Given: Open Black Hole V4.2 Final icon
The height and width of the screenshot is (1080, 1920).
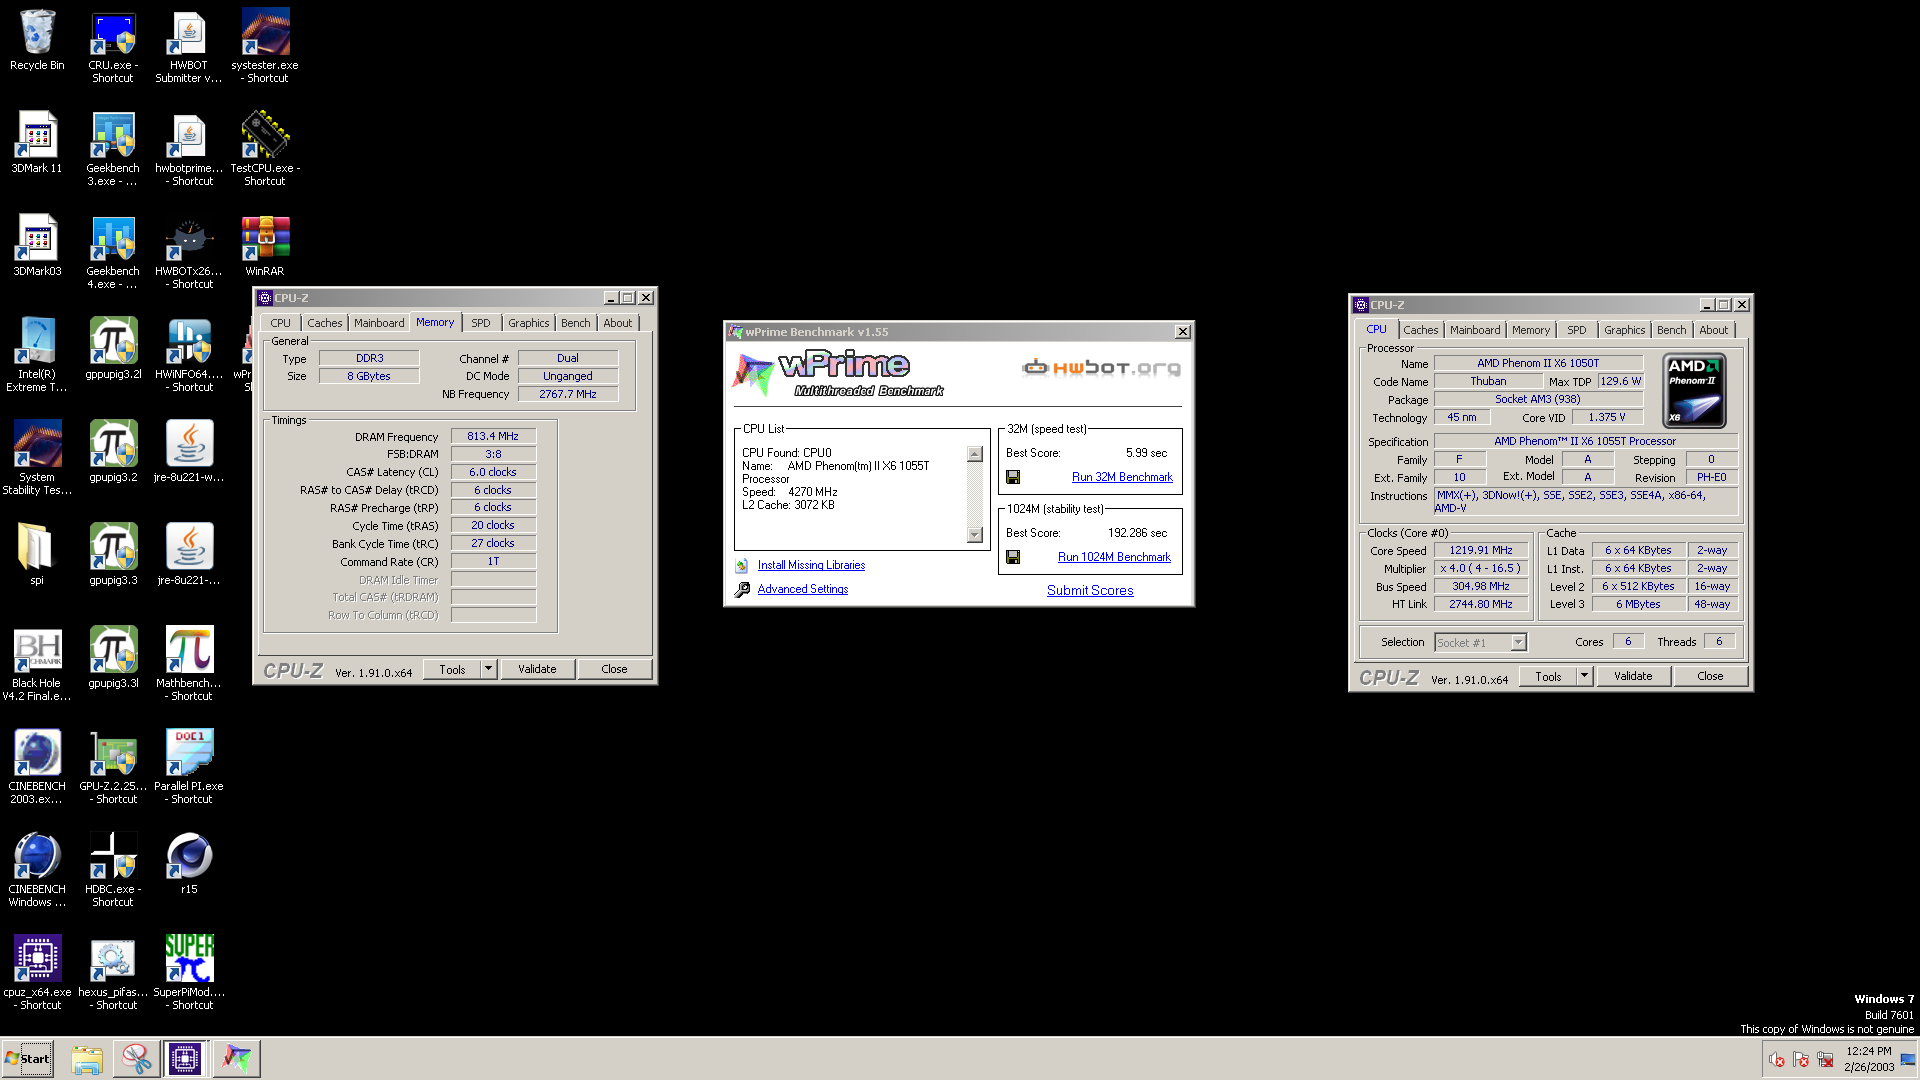Looking at the screenshot, I should coord(37,664).
